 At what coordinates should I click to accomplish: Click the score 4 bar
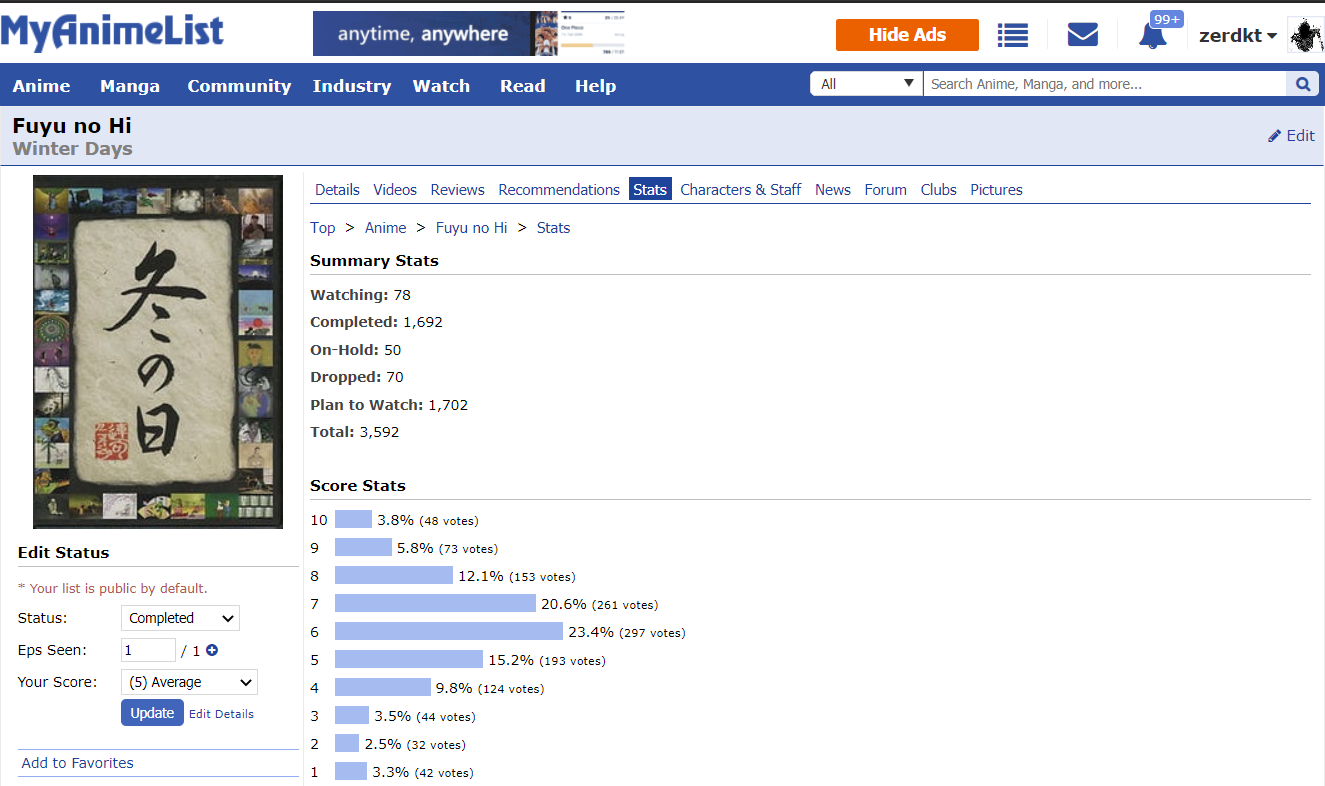pyautogui.click(x=383, y=688)
